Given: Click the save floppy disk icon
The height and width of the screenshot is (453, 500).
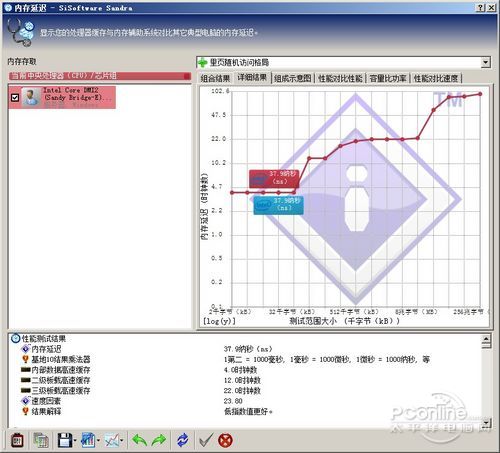Looking at the screenshot, I should coord(65,440).
